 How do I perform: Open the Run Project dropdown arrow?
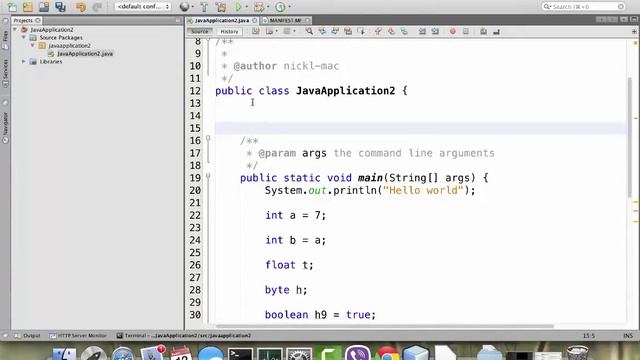247,7
